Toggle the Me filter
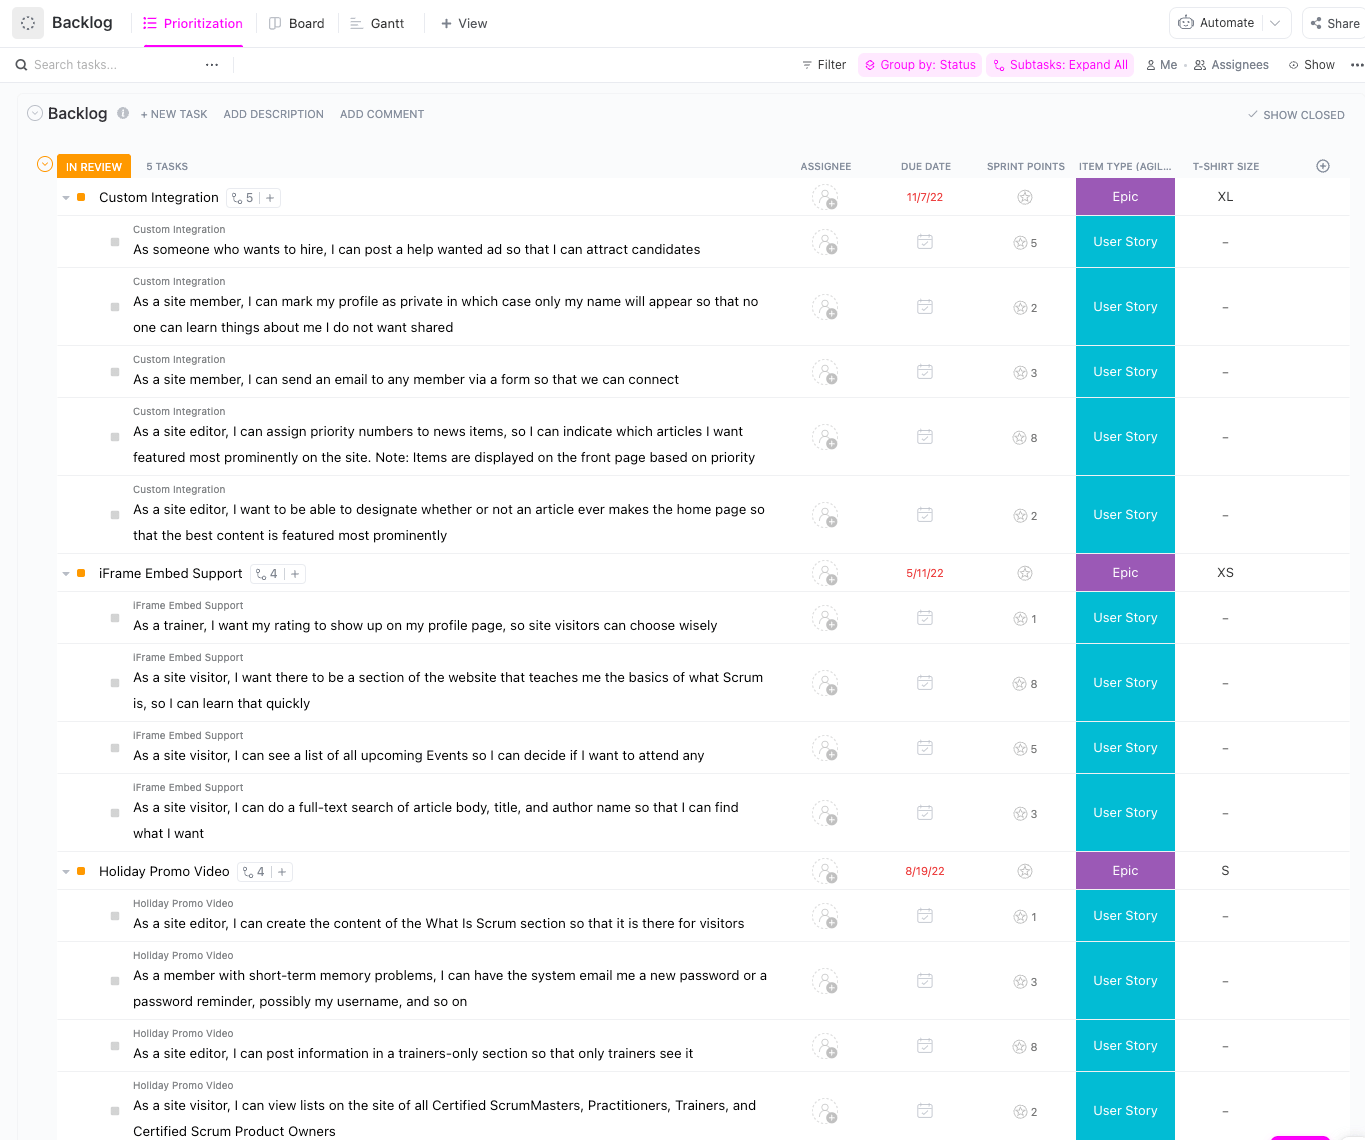Viewport: 1365px width, 1140px height. click(x=1162, y=65)
